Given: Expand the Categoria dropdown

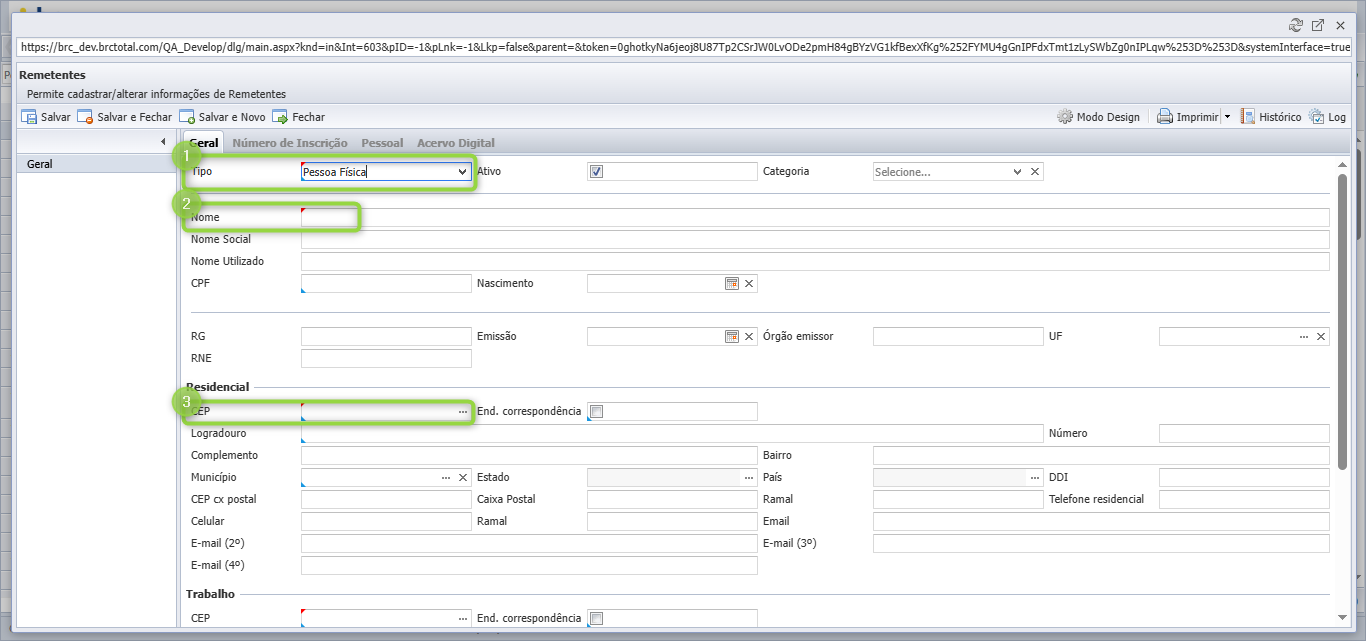Looking at the screenshot, I should coord(1017,172).
